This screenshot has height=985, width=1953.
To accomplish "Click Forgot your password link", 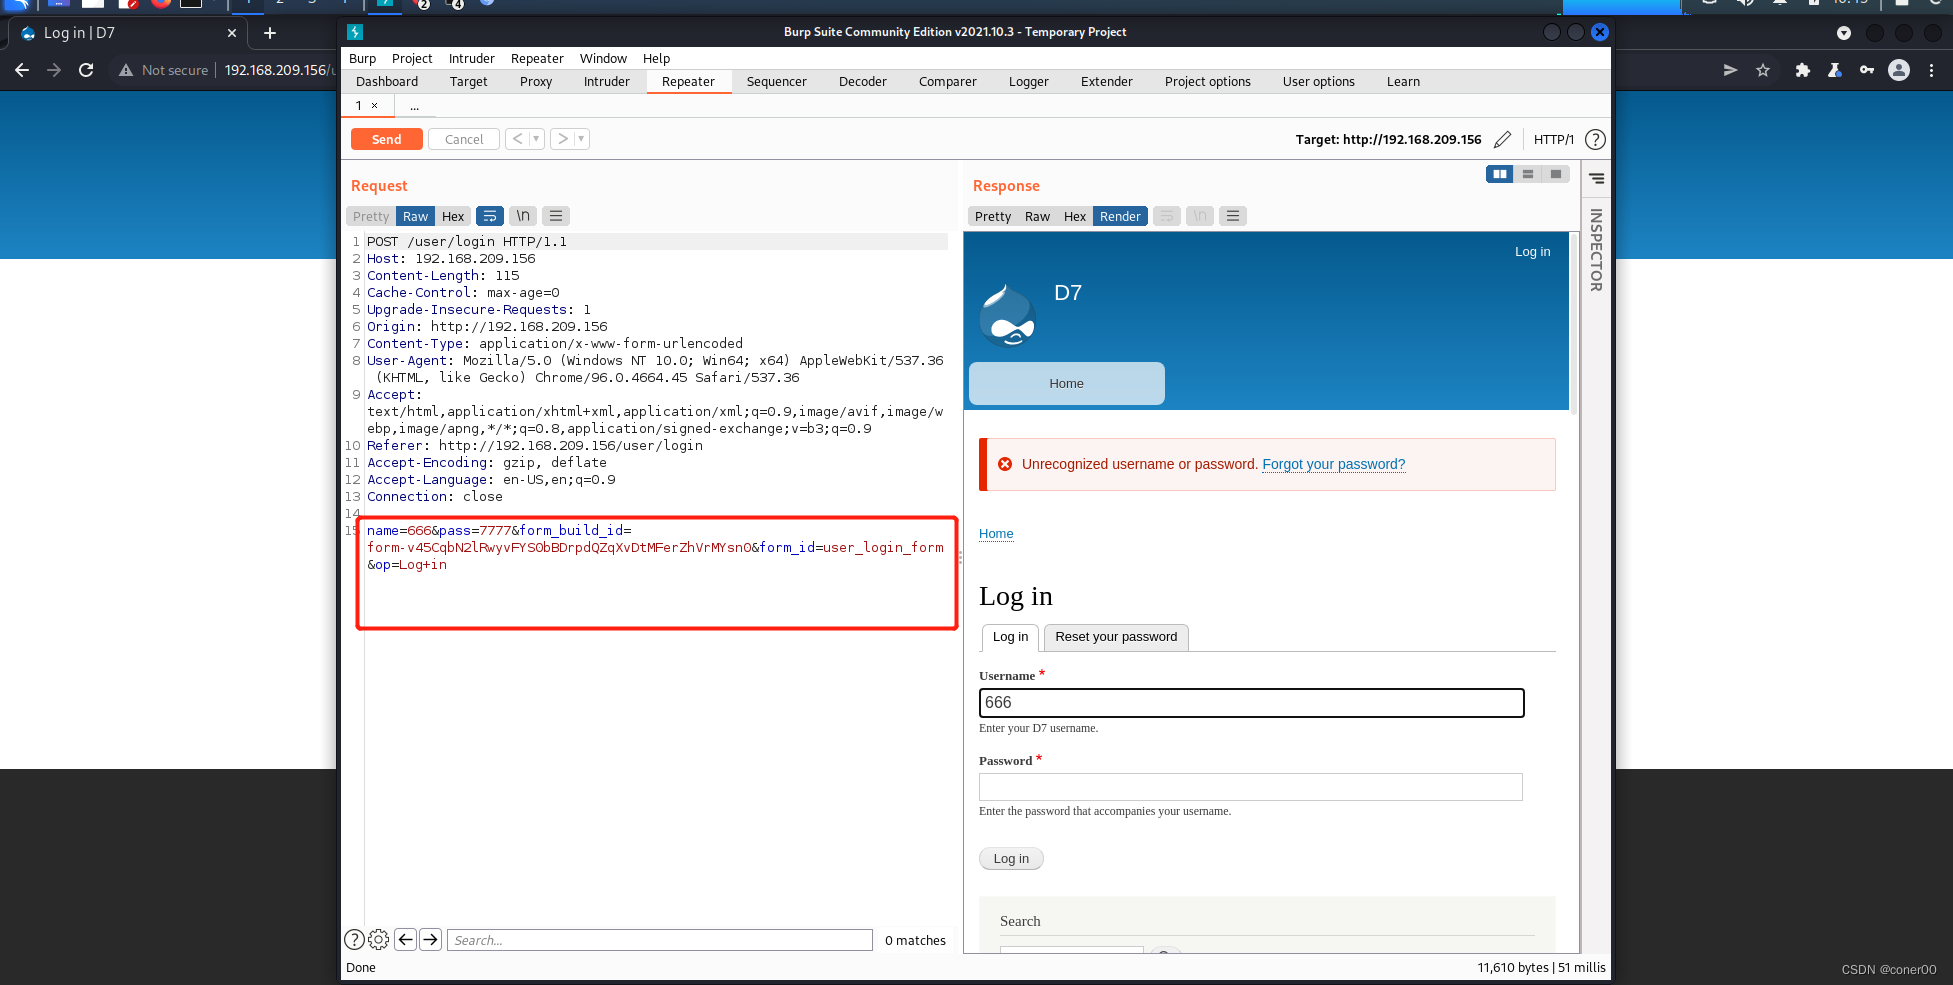I will coord(1333,464).
